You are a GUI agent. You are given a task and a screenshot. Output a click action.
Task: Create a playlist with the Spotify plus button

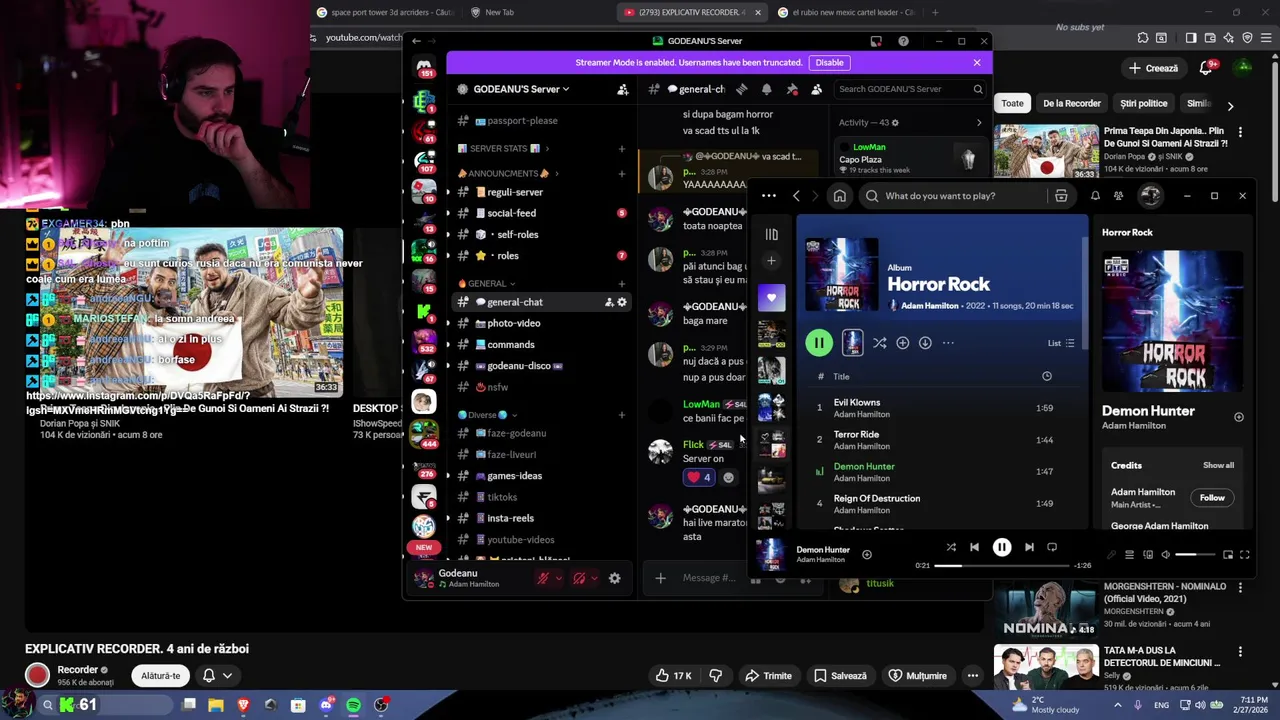tap(771, 261)
